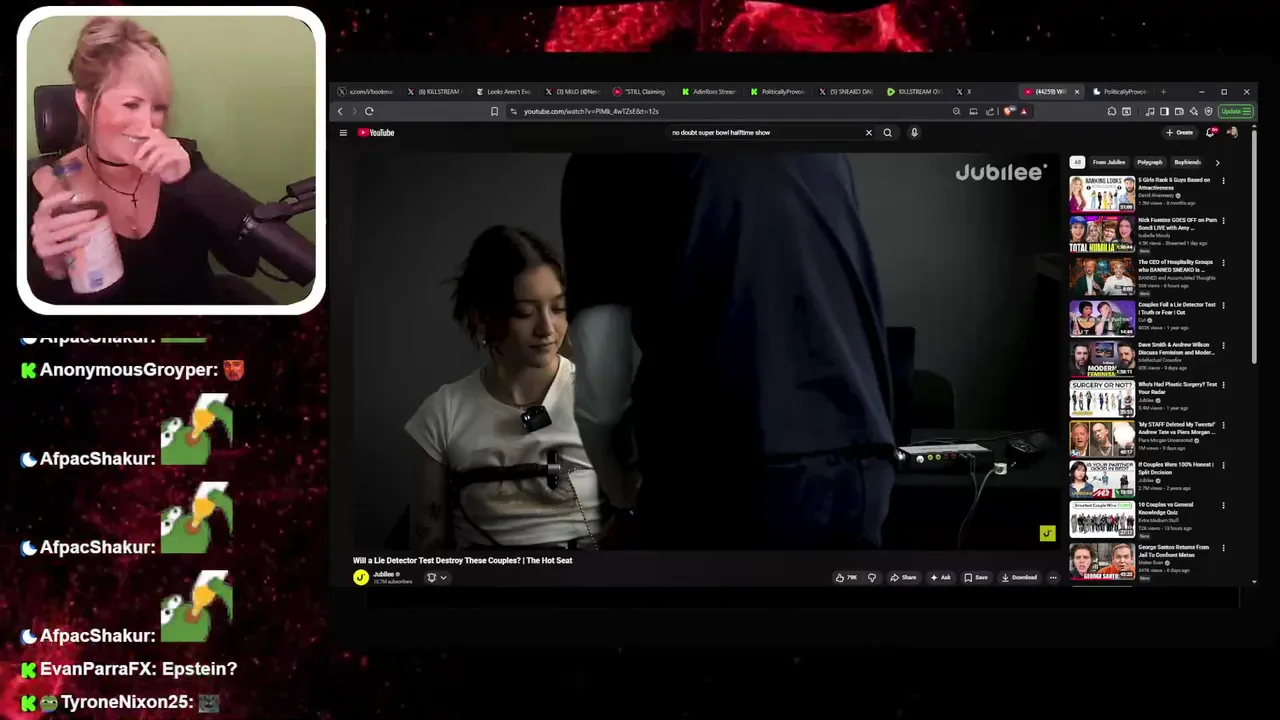Reload the page with the refresh icon
This screenshot has width=1280, height=720.
[x=369, y=111]
